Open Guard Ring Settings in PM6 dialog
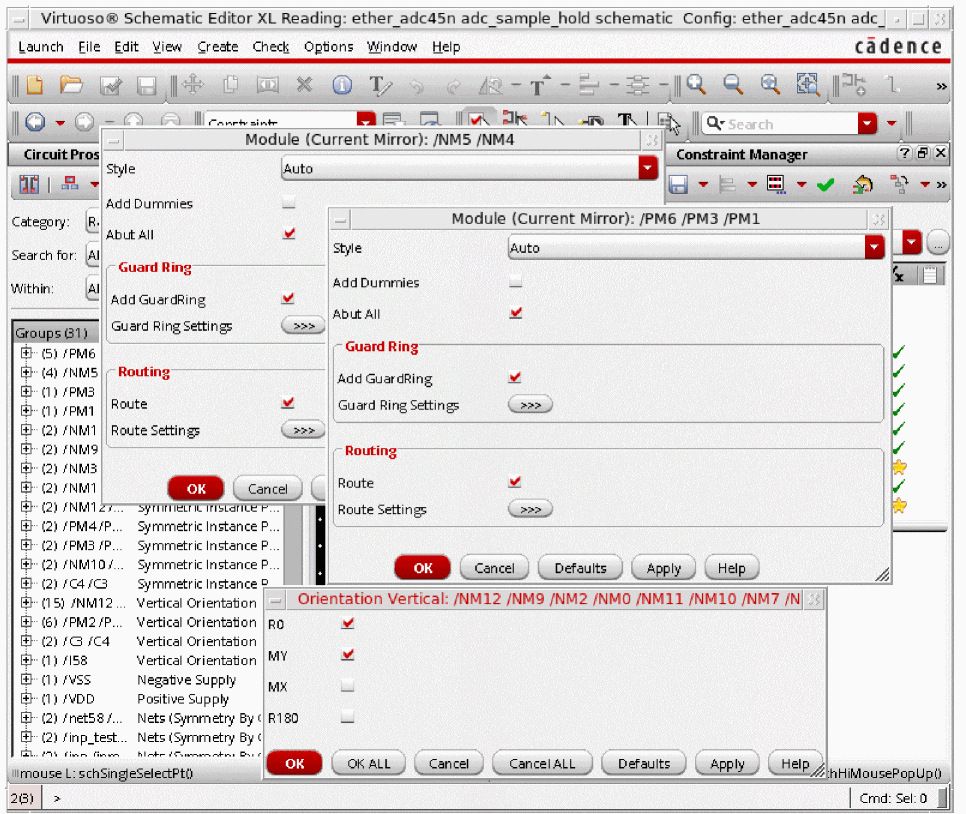 (530, 405)
